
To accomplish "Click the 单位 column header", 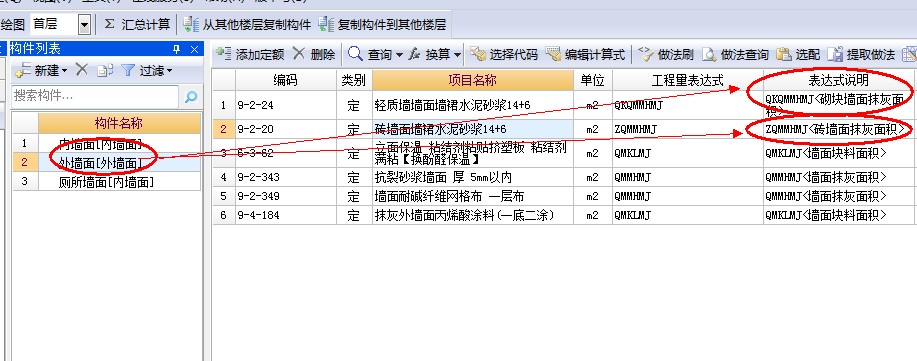I will tap(592, 80).
